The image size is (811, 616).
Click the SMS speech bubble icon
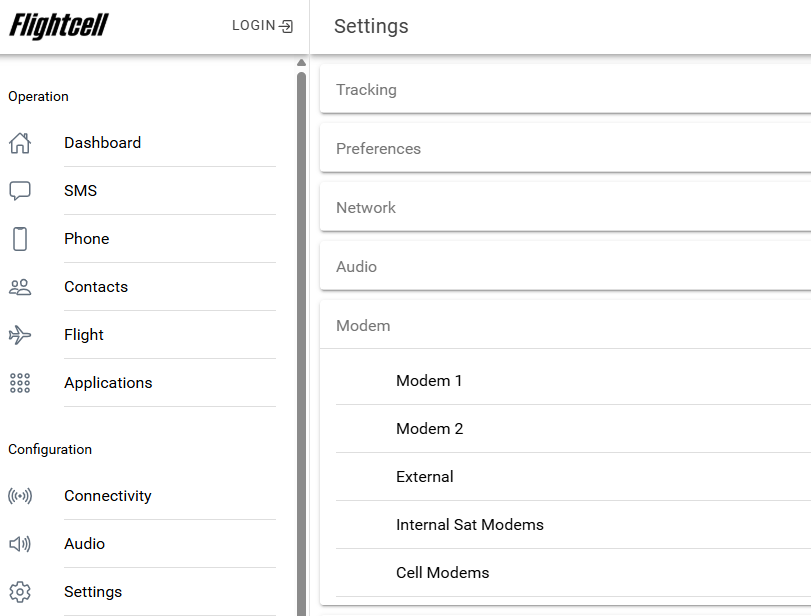tap(20, 191)
